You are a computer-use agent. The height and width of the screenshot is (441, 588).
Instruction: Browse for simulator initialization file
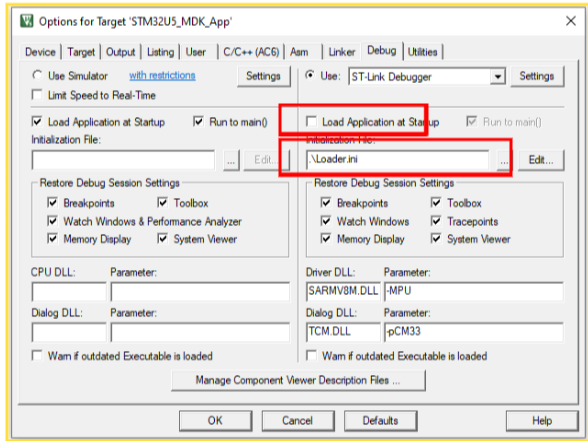231,161
